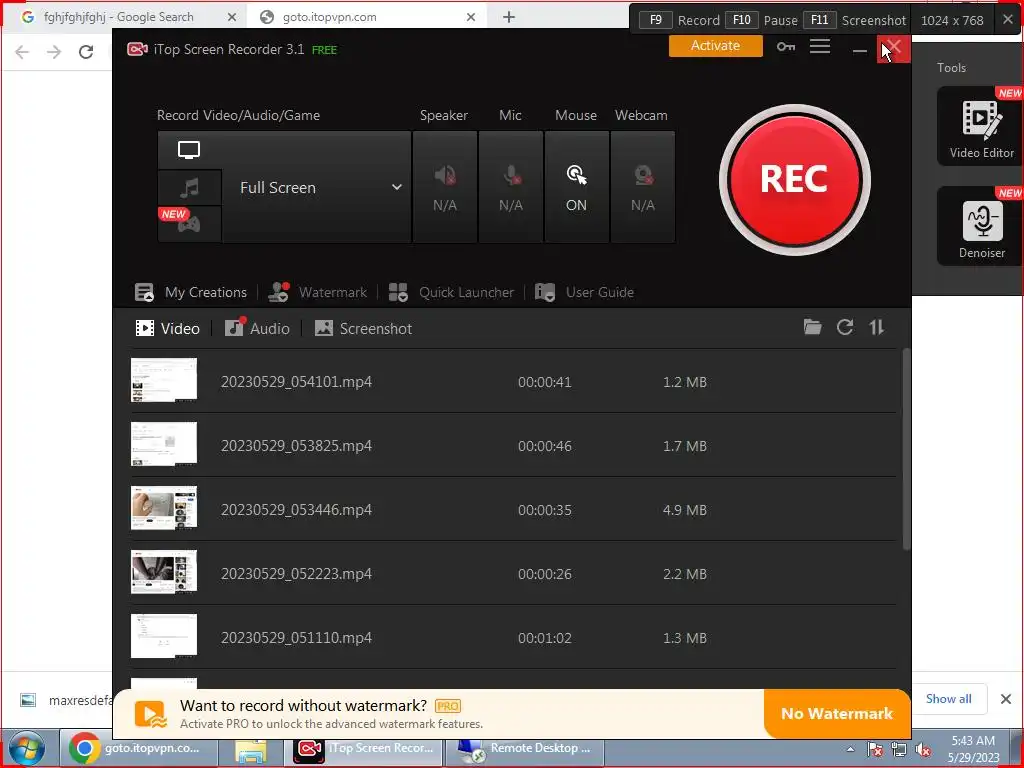Close the hotkey overlay bar
1024x768 pixels.
[1008, 20]
